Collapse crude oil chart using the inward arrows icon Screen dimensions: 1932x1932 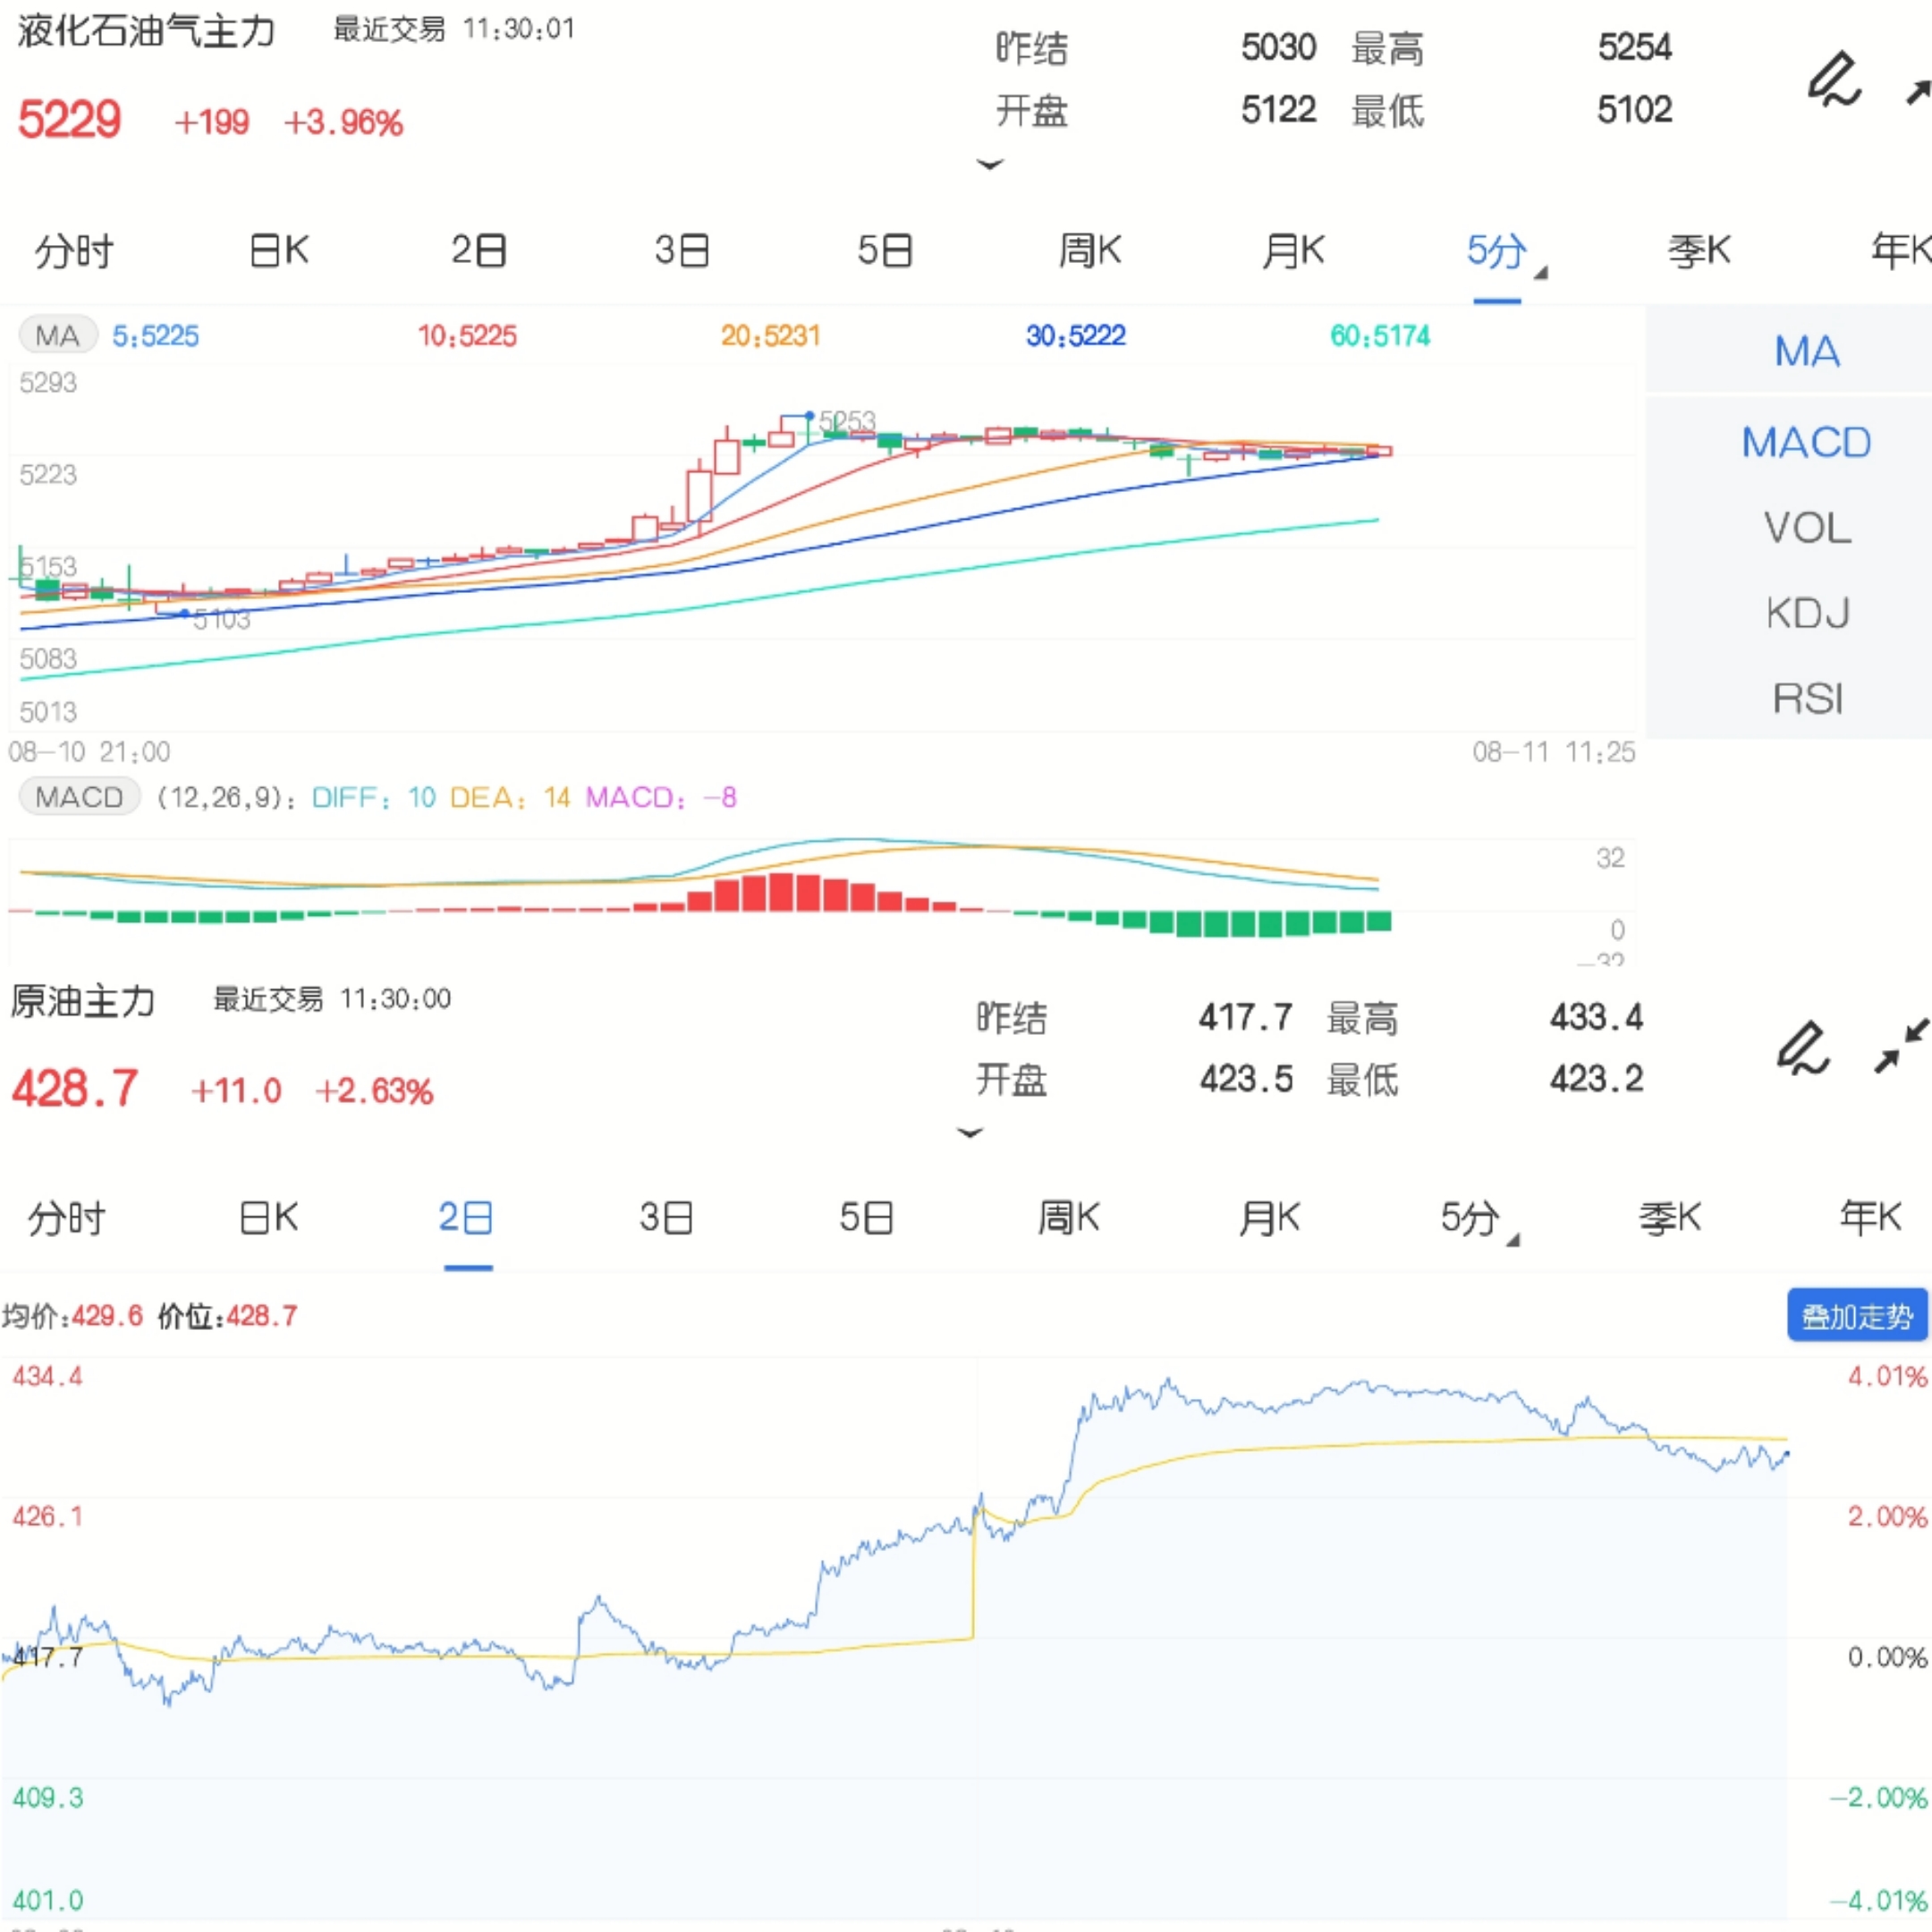coord(1900,1046)
